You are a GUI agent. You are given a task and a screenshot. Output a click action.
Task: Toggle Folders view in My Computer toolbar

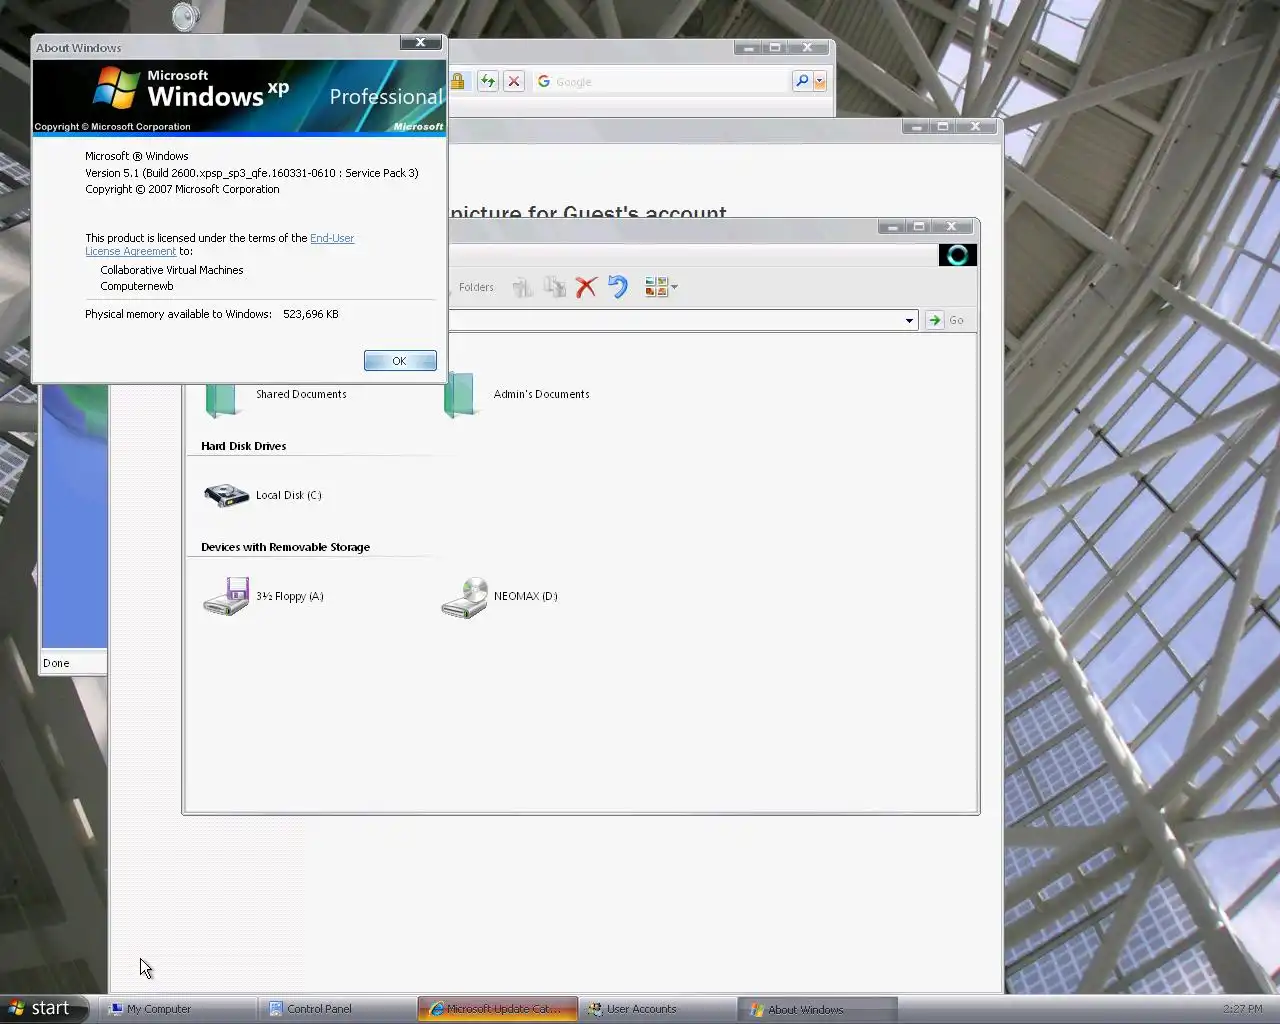point(476,287)
